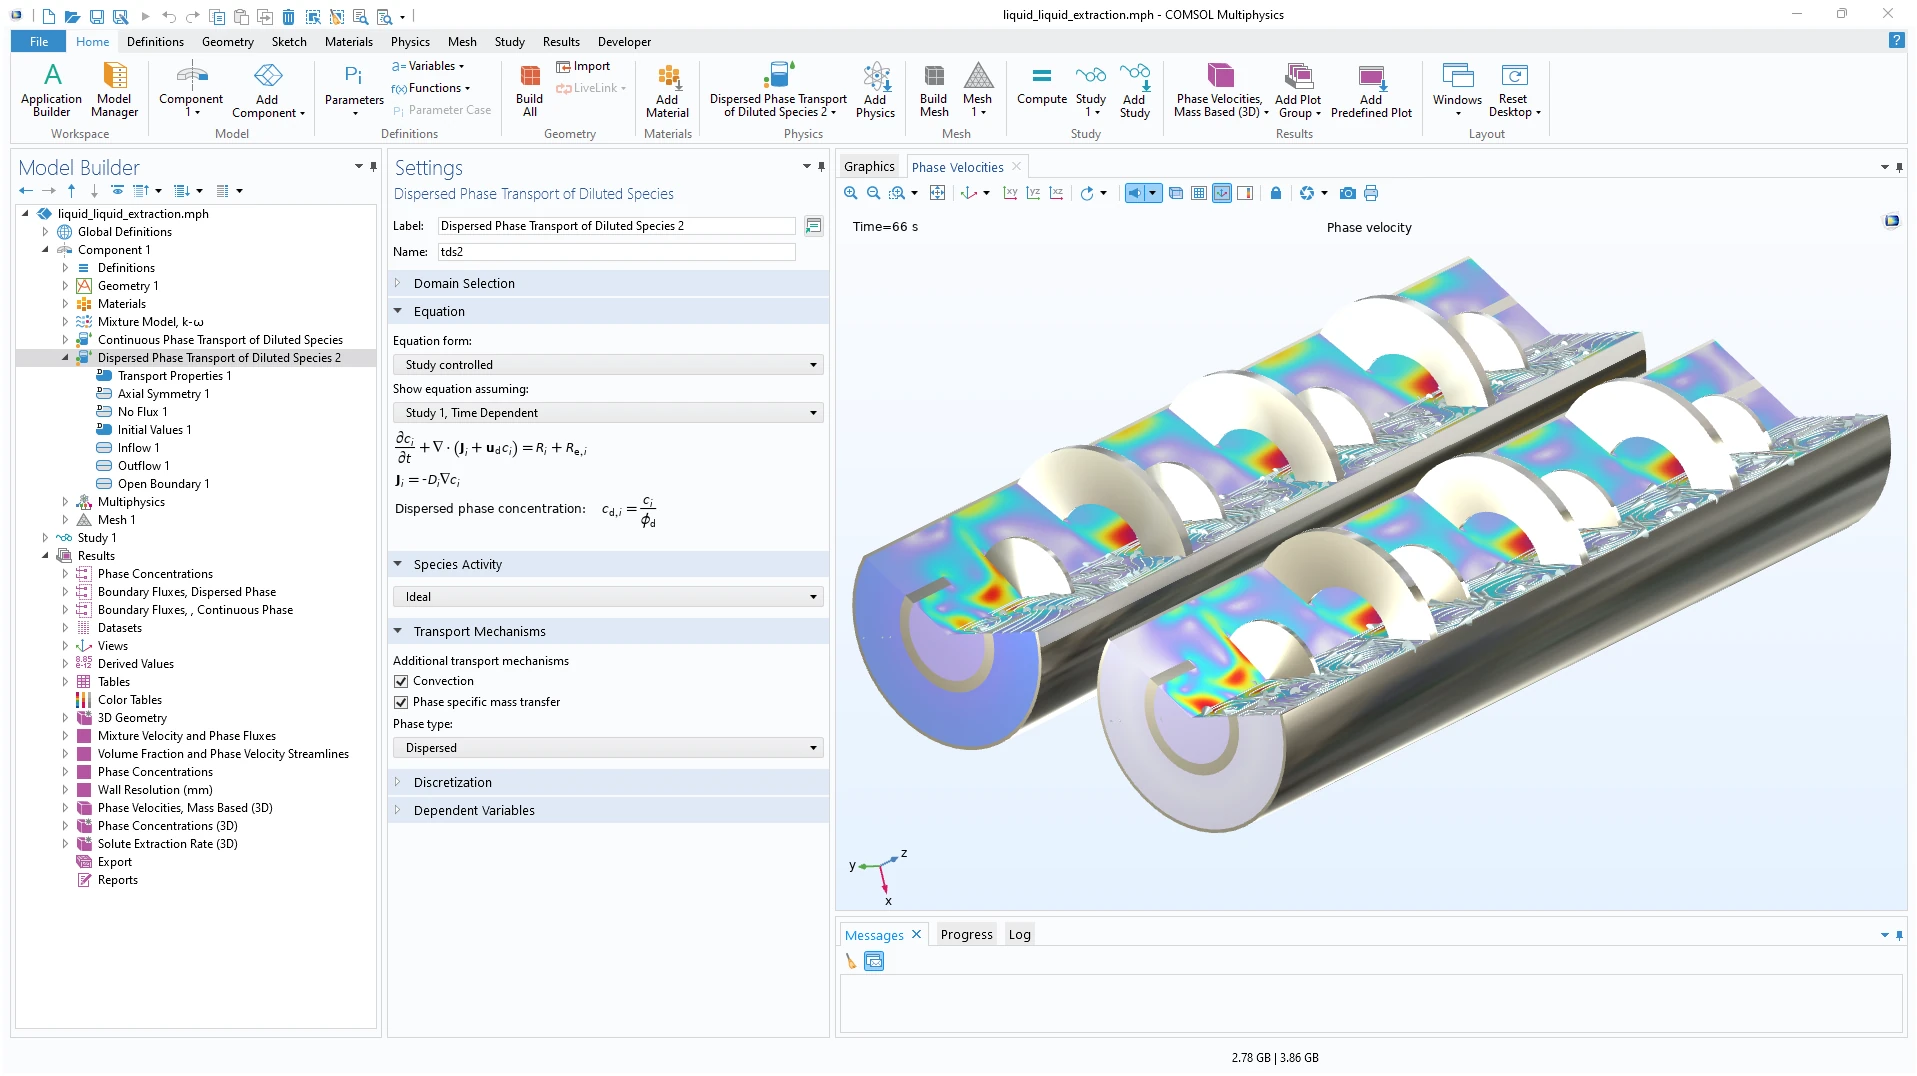
Task: Zoom out of the graphics view
Action: pos(873,193)
